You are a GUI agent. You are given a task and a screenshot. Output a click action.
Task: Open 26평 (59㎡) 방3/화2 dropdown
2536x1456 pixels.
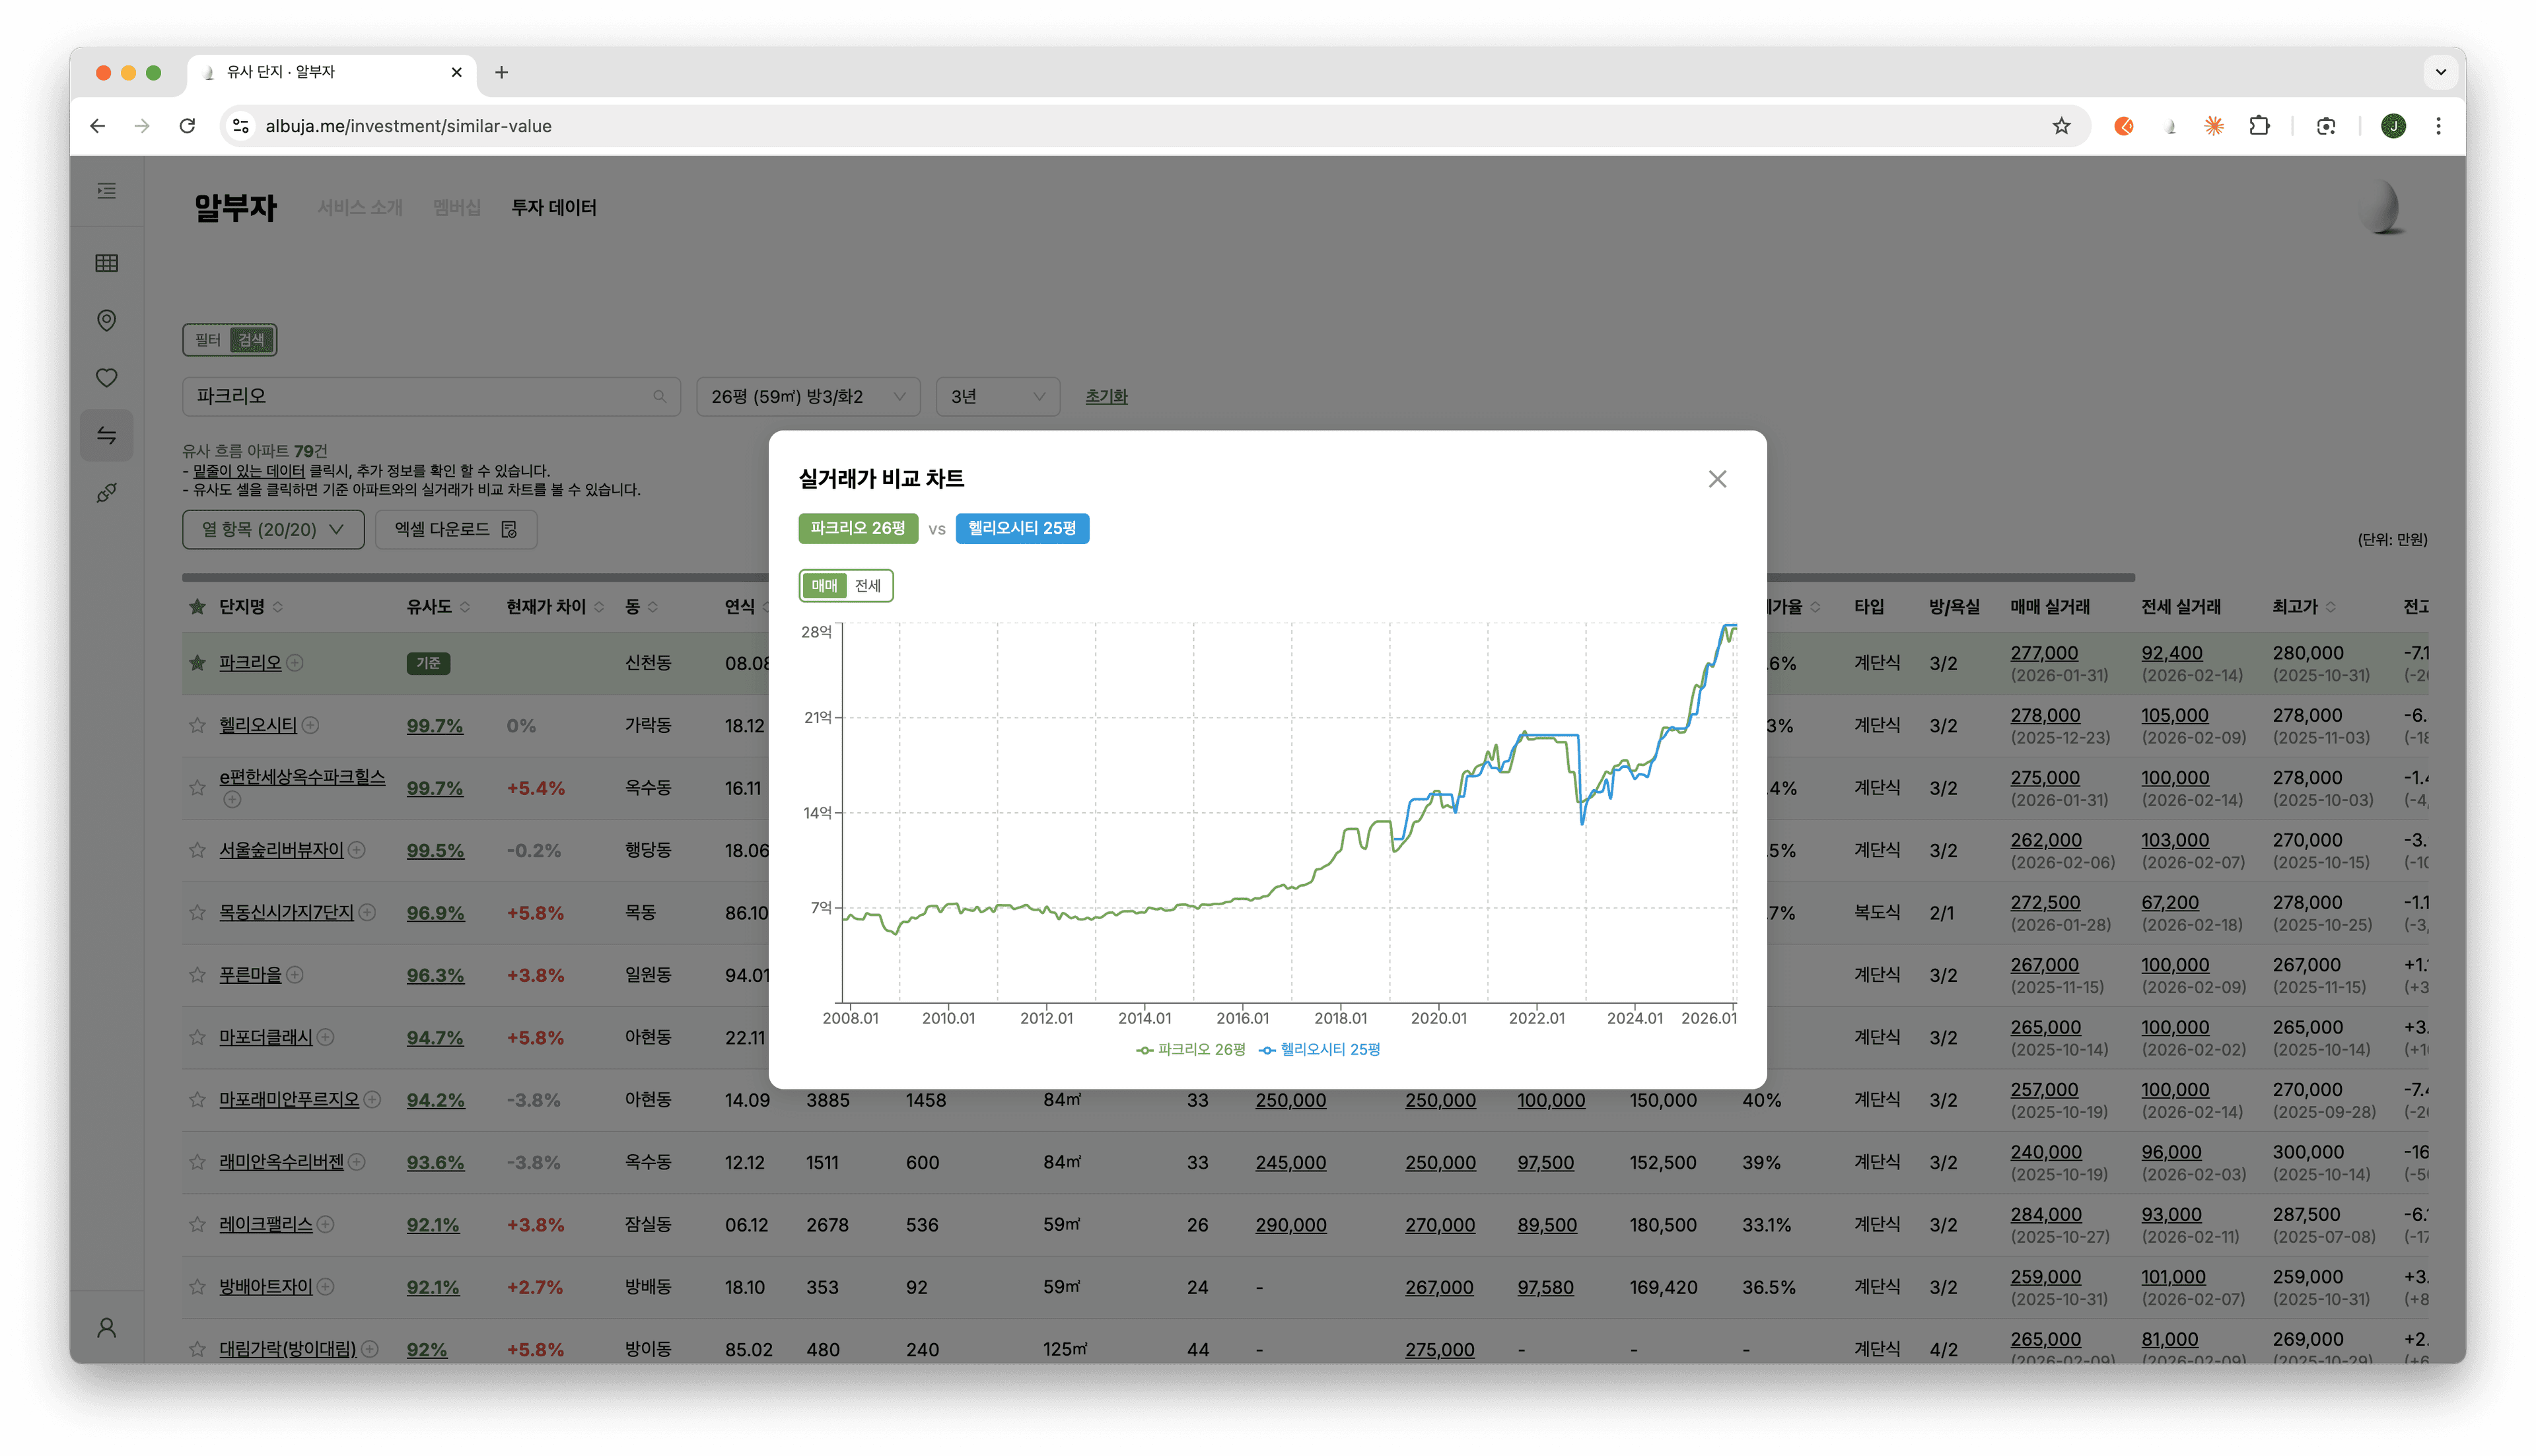pos(808,397)
